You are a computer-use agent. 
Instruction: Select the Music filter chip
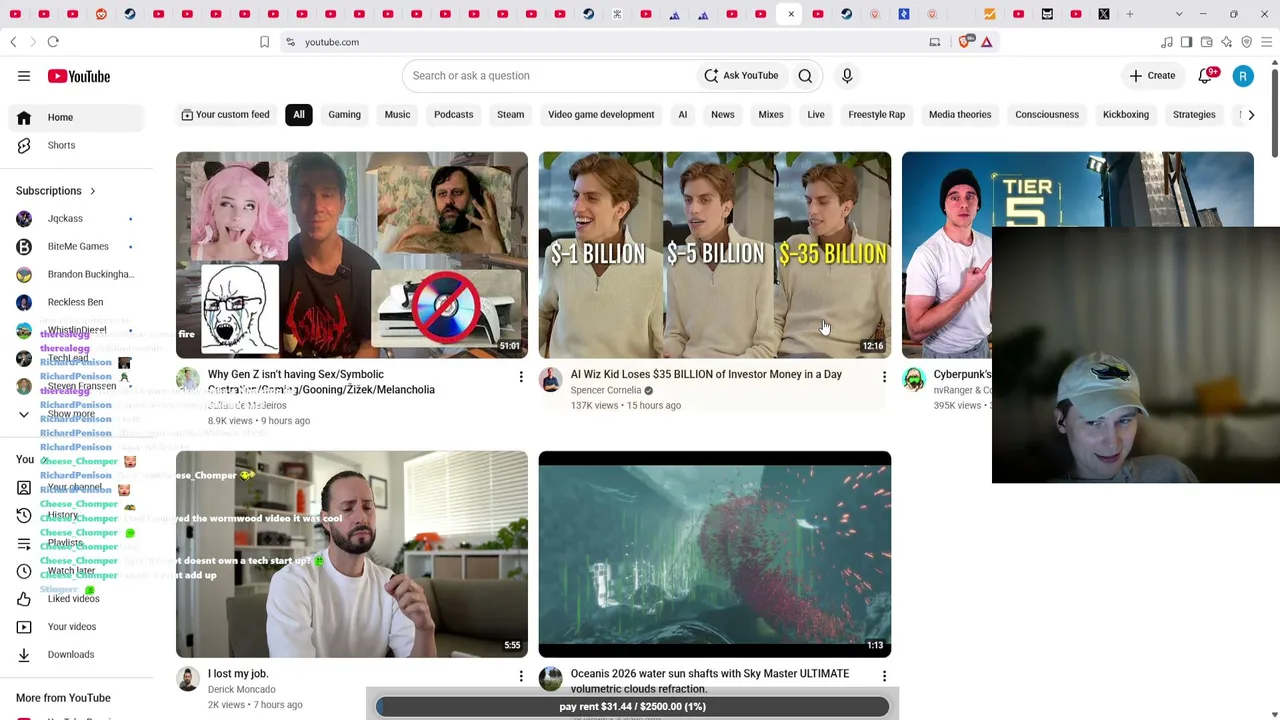coord(397,115)
